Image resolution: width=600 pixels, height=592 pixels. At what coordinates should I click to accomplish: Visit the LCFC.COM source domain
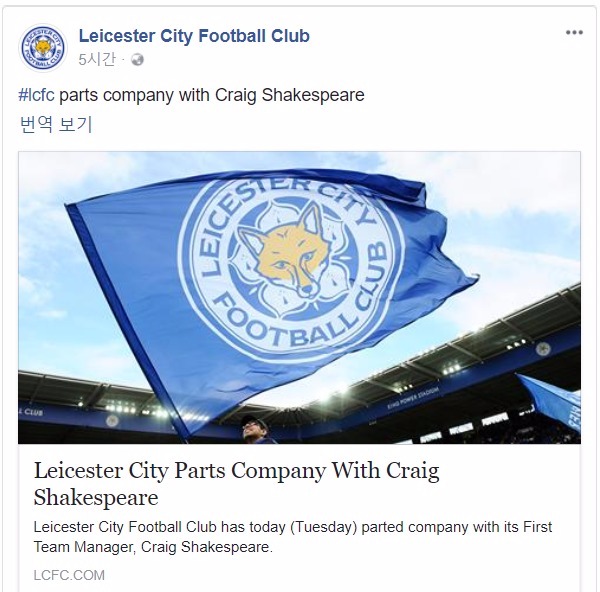[69, 575]
